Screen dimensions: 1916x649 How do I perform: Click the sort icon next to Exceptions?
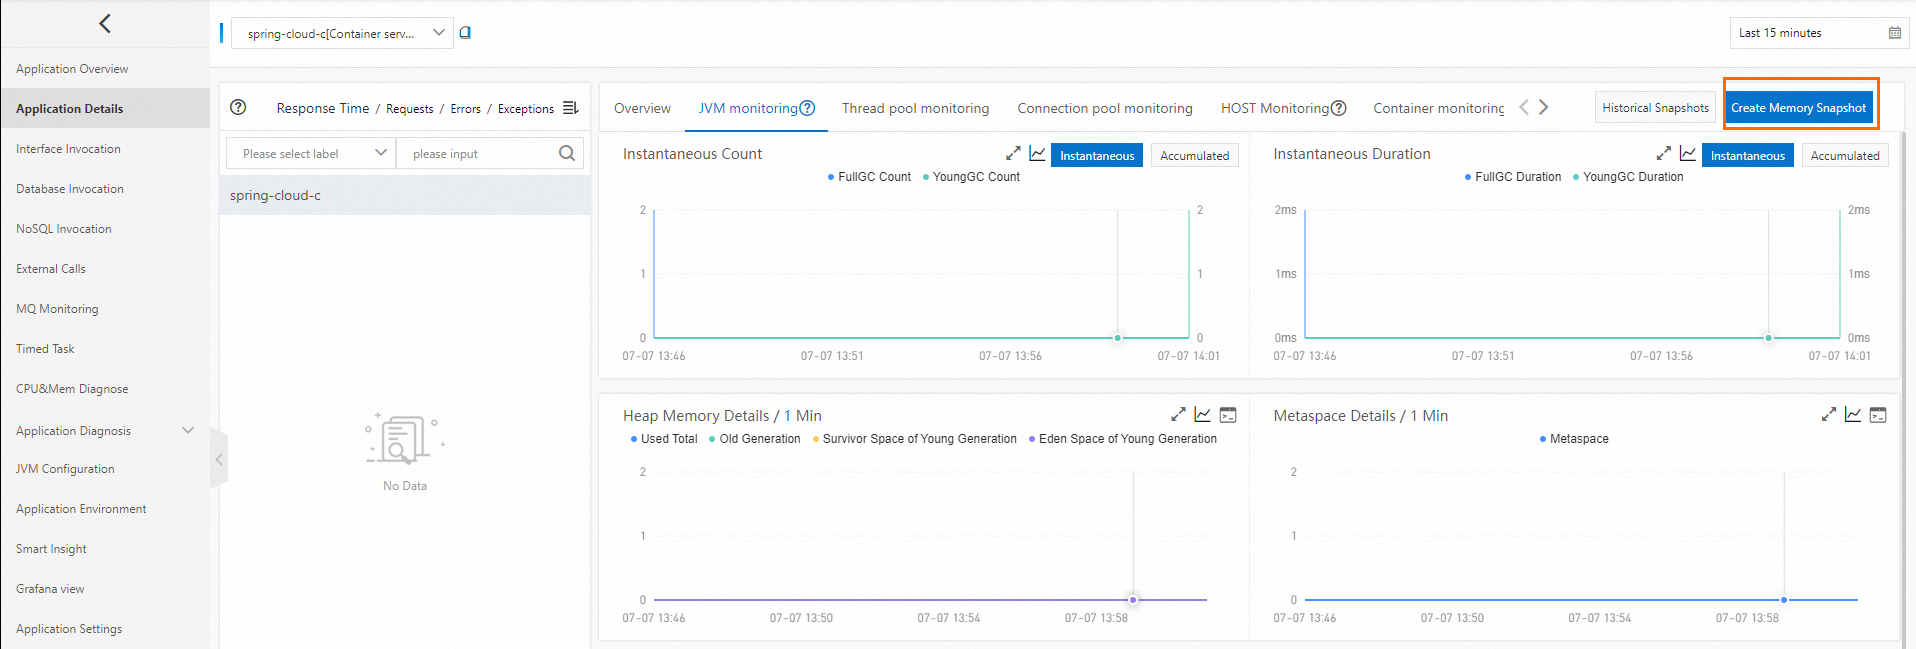[x=571, y=108]
